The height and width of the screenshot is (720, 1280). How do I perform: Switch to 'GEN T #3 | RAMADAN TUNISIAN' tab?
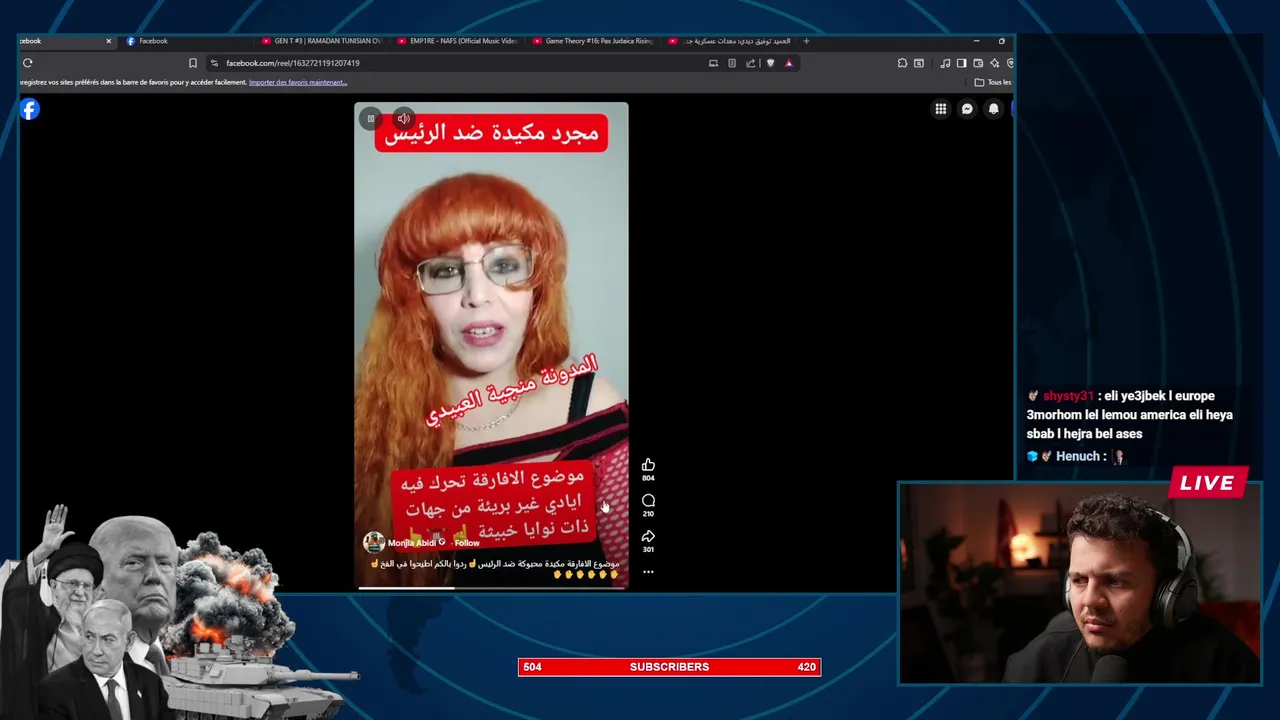(x=320, y=41)
